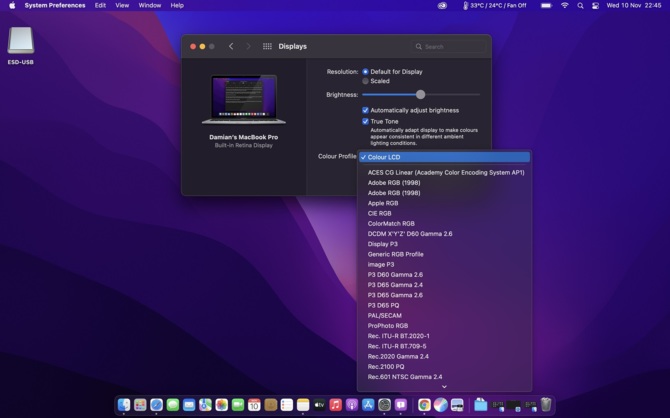Open Launchpad from the Dock

coord(140,404)
